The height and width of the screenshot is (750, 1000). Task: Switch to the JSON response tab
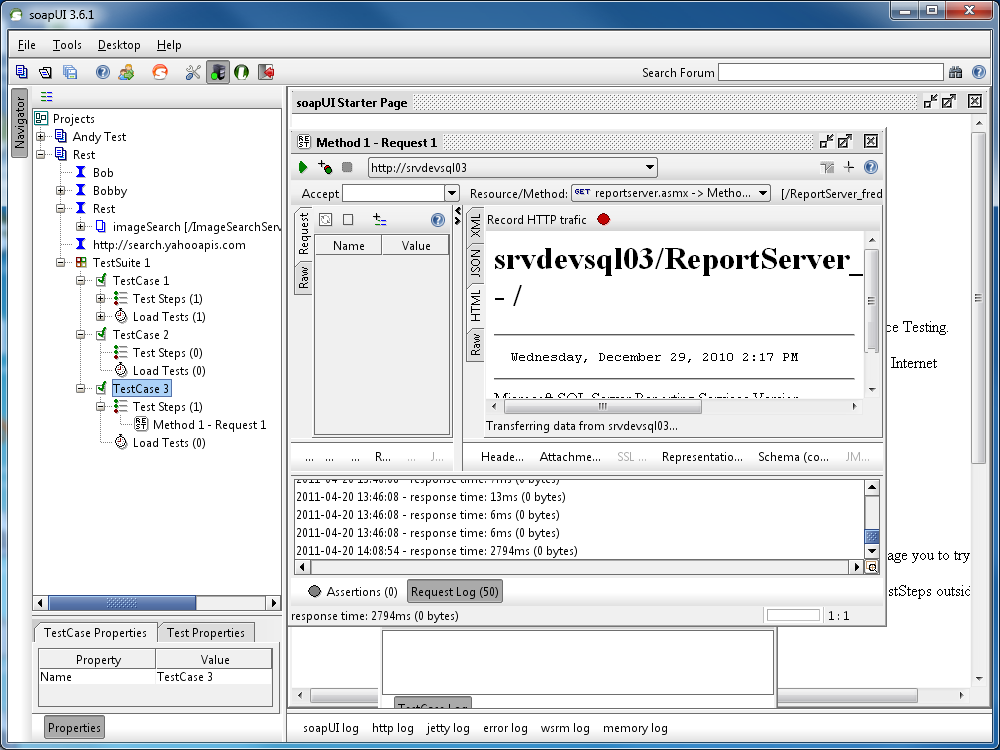coord(475,264)
